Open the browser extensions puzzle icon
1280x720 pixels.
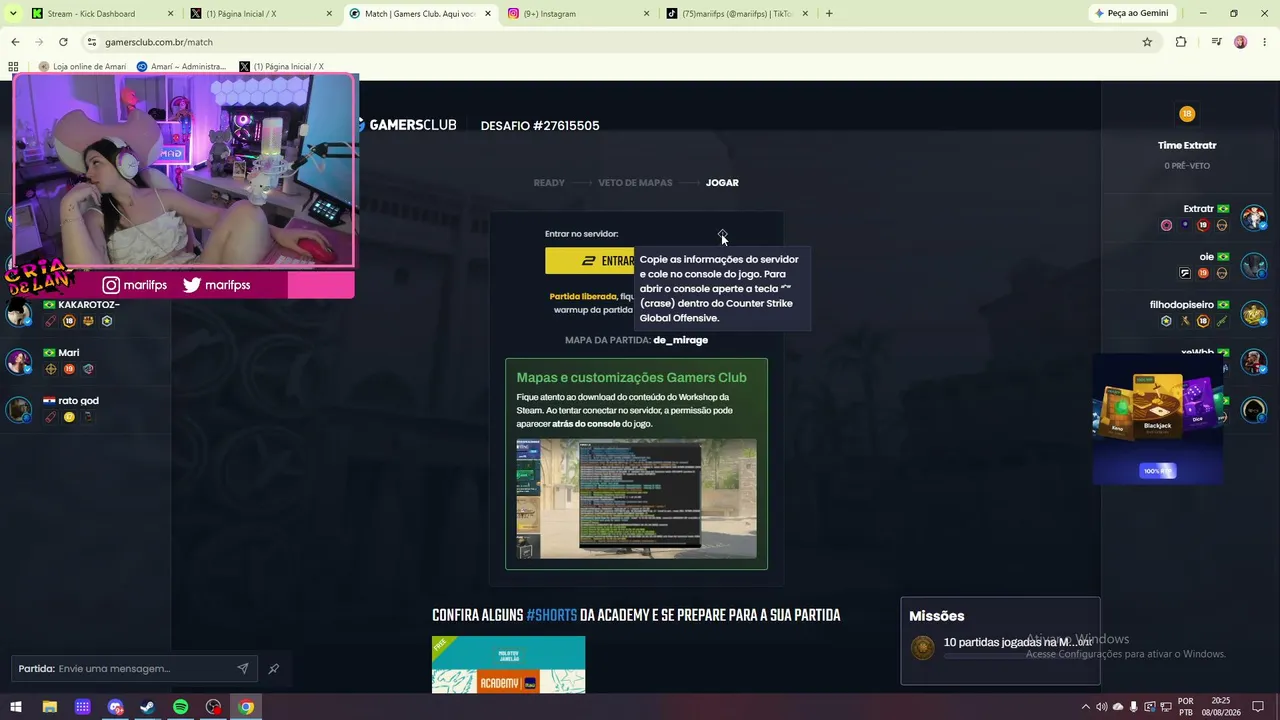coord(1181,42)
